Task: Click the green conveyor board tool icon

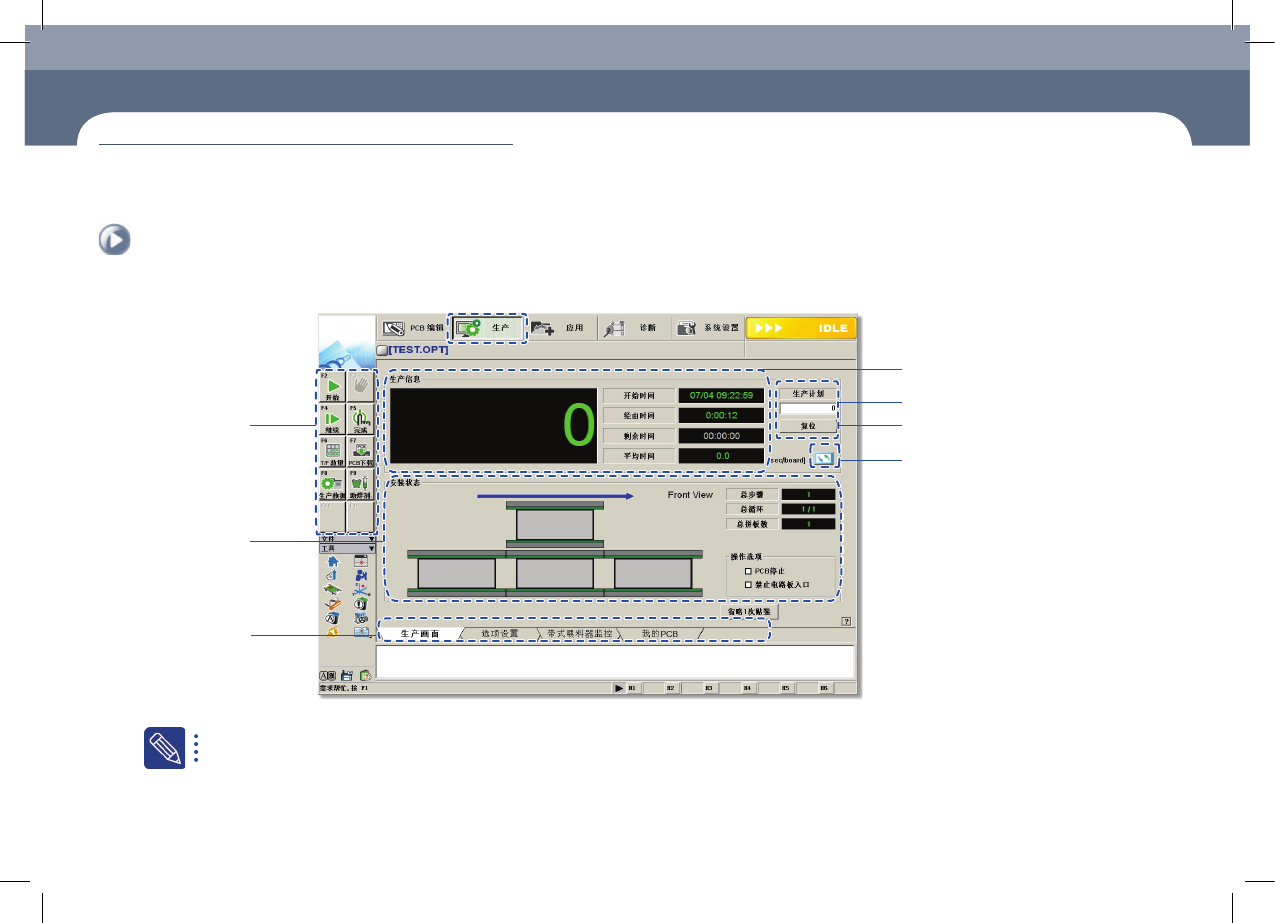Action: pyautogui.click(x=333, y=589)
